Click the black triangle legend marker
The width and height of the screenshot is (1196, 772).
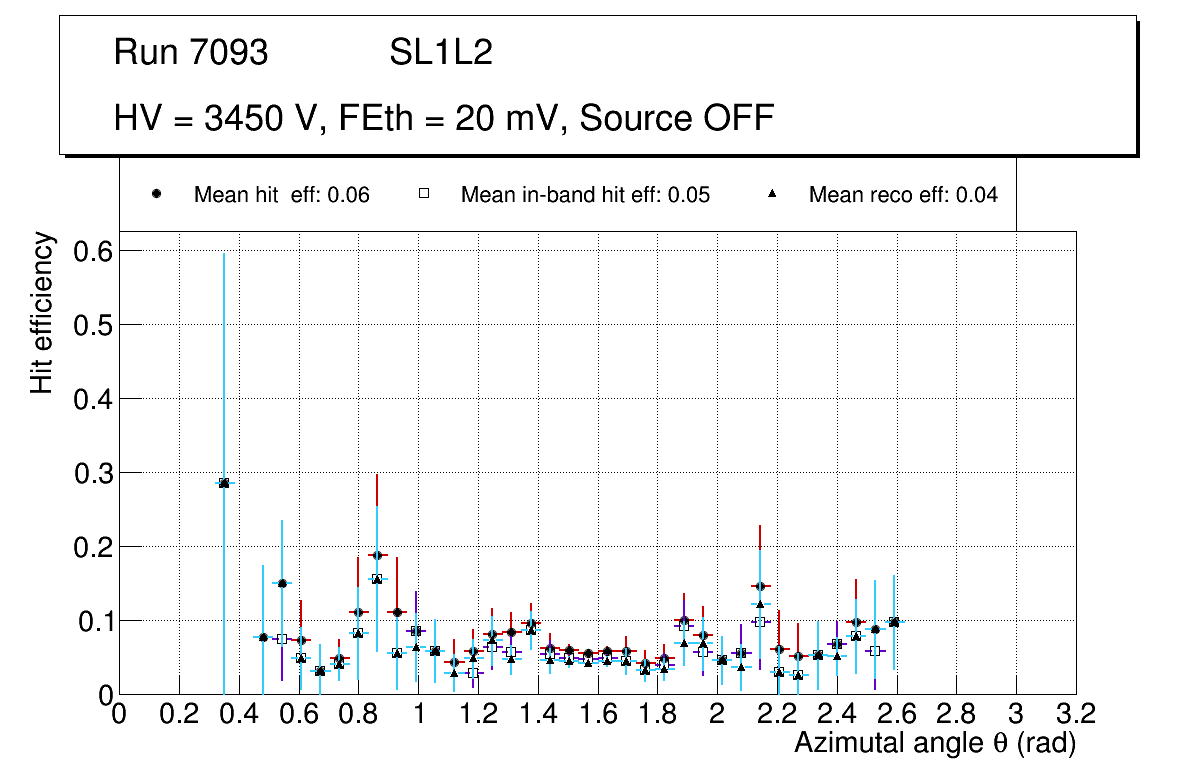[x=772, y=195]
